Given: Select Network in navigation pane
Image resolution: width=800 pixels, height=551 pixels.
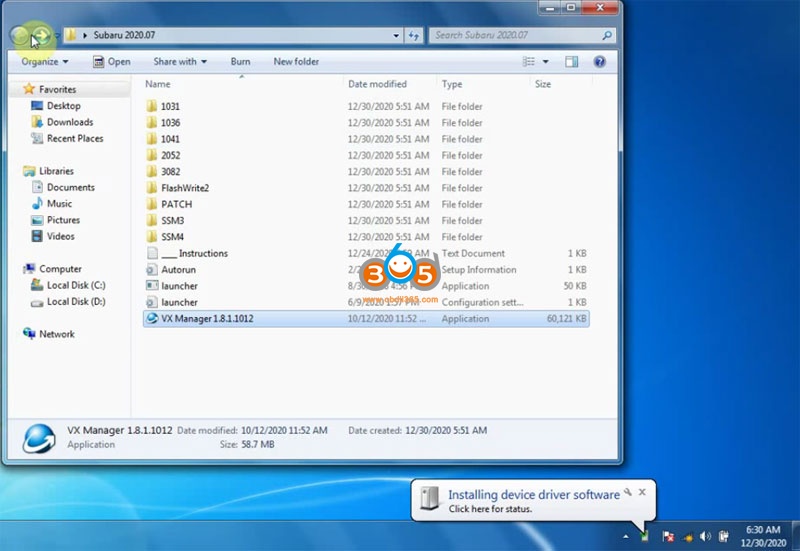Looking at the screenshot, I should point(48,334).
